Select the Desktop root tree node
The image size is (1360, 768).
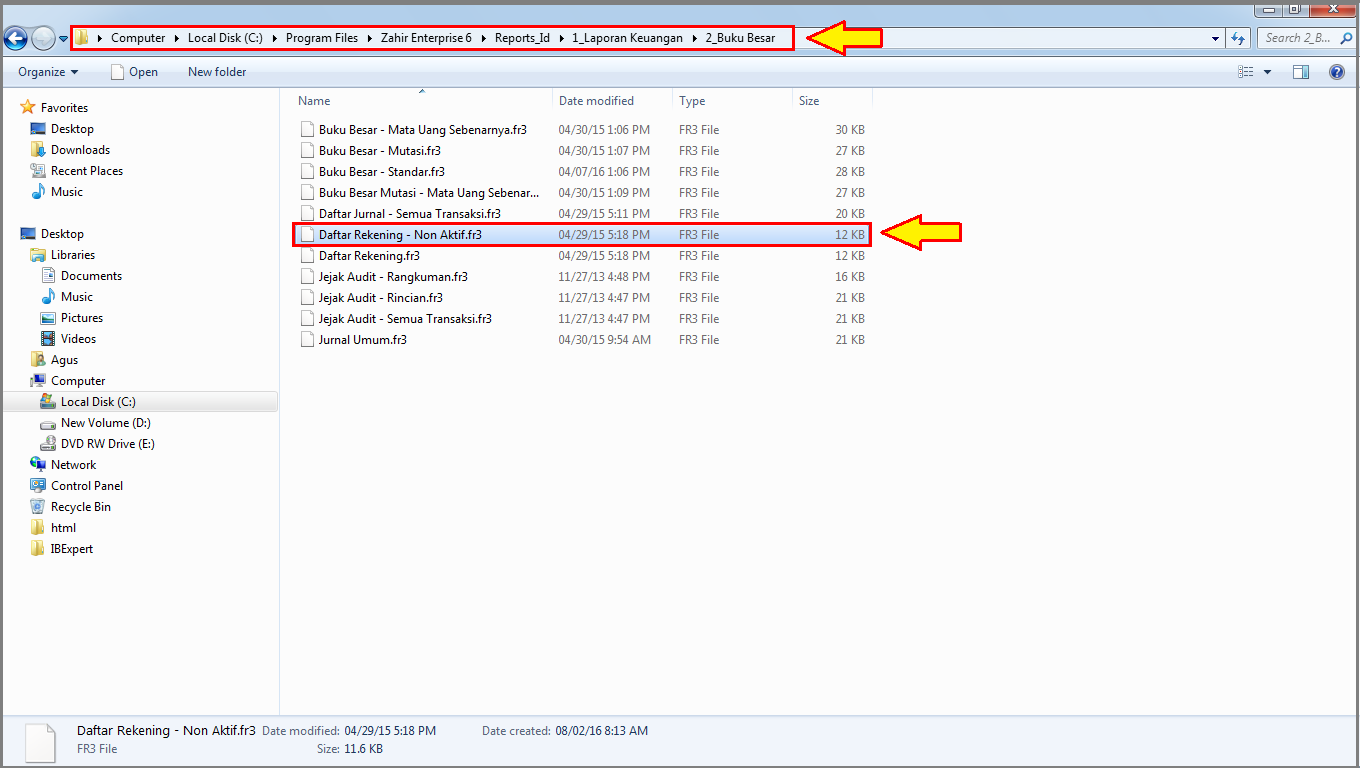coord(62,234)
